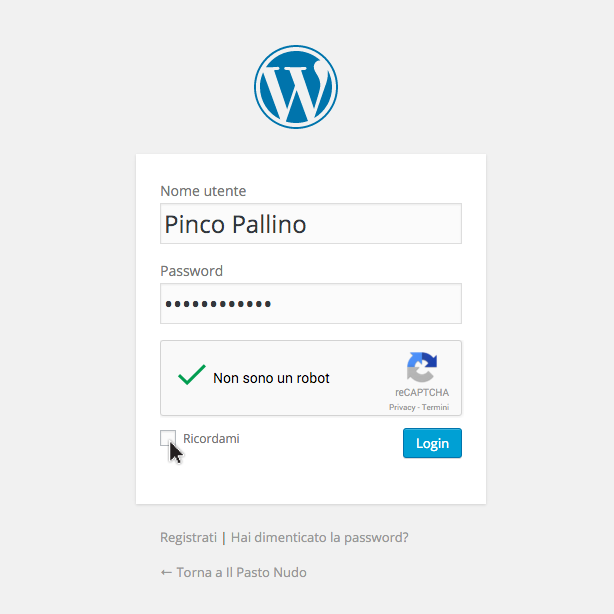
Task: Click the Password label above field
Action: 191,271
